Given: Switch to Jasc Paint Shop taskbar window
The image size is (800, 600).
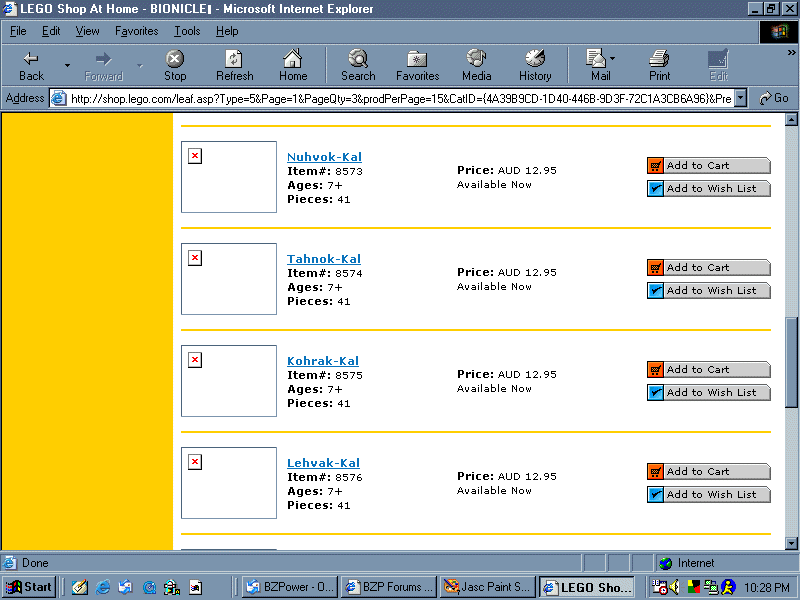Looking at the screenshot, I should [x=487, y=587].
